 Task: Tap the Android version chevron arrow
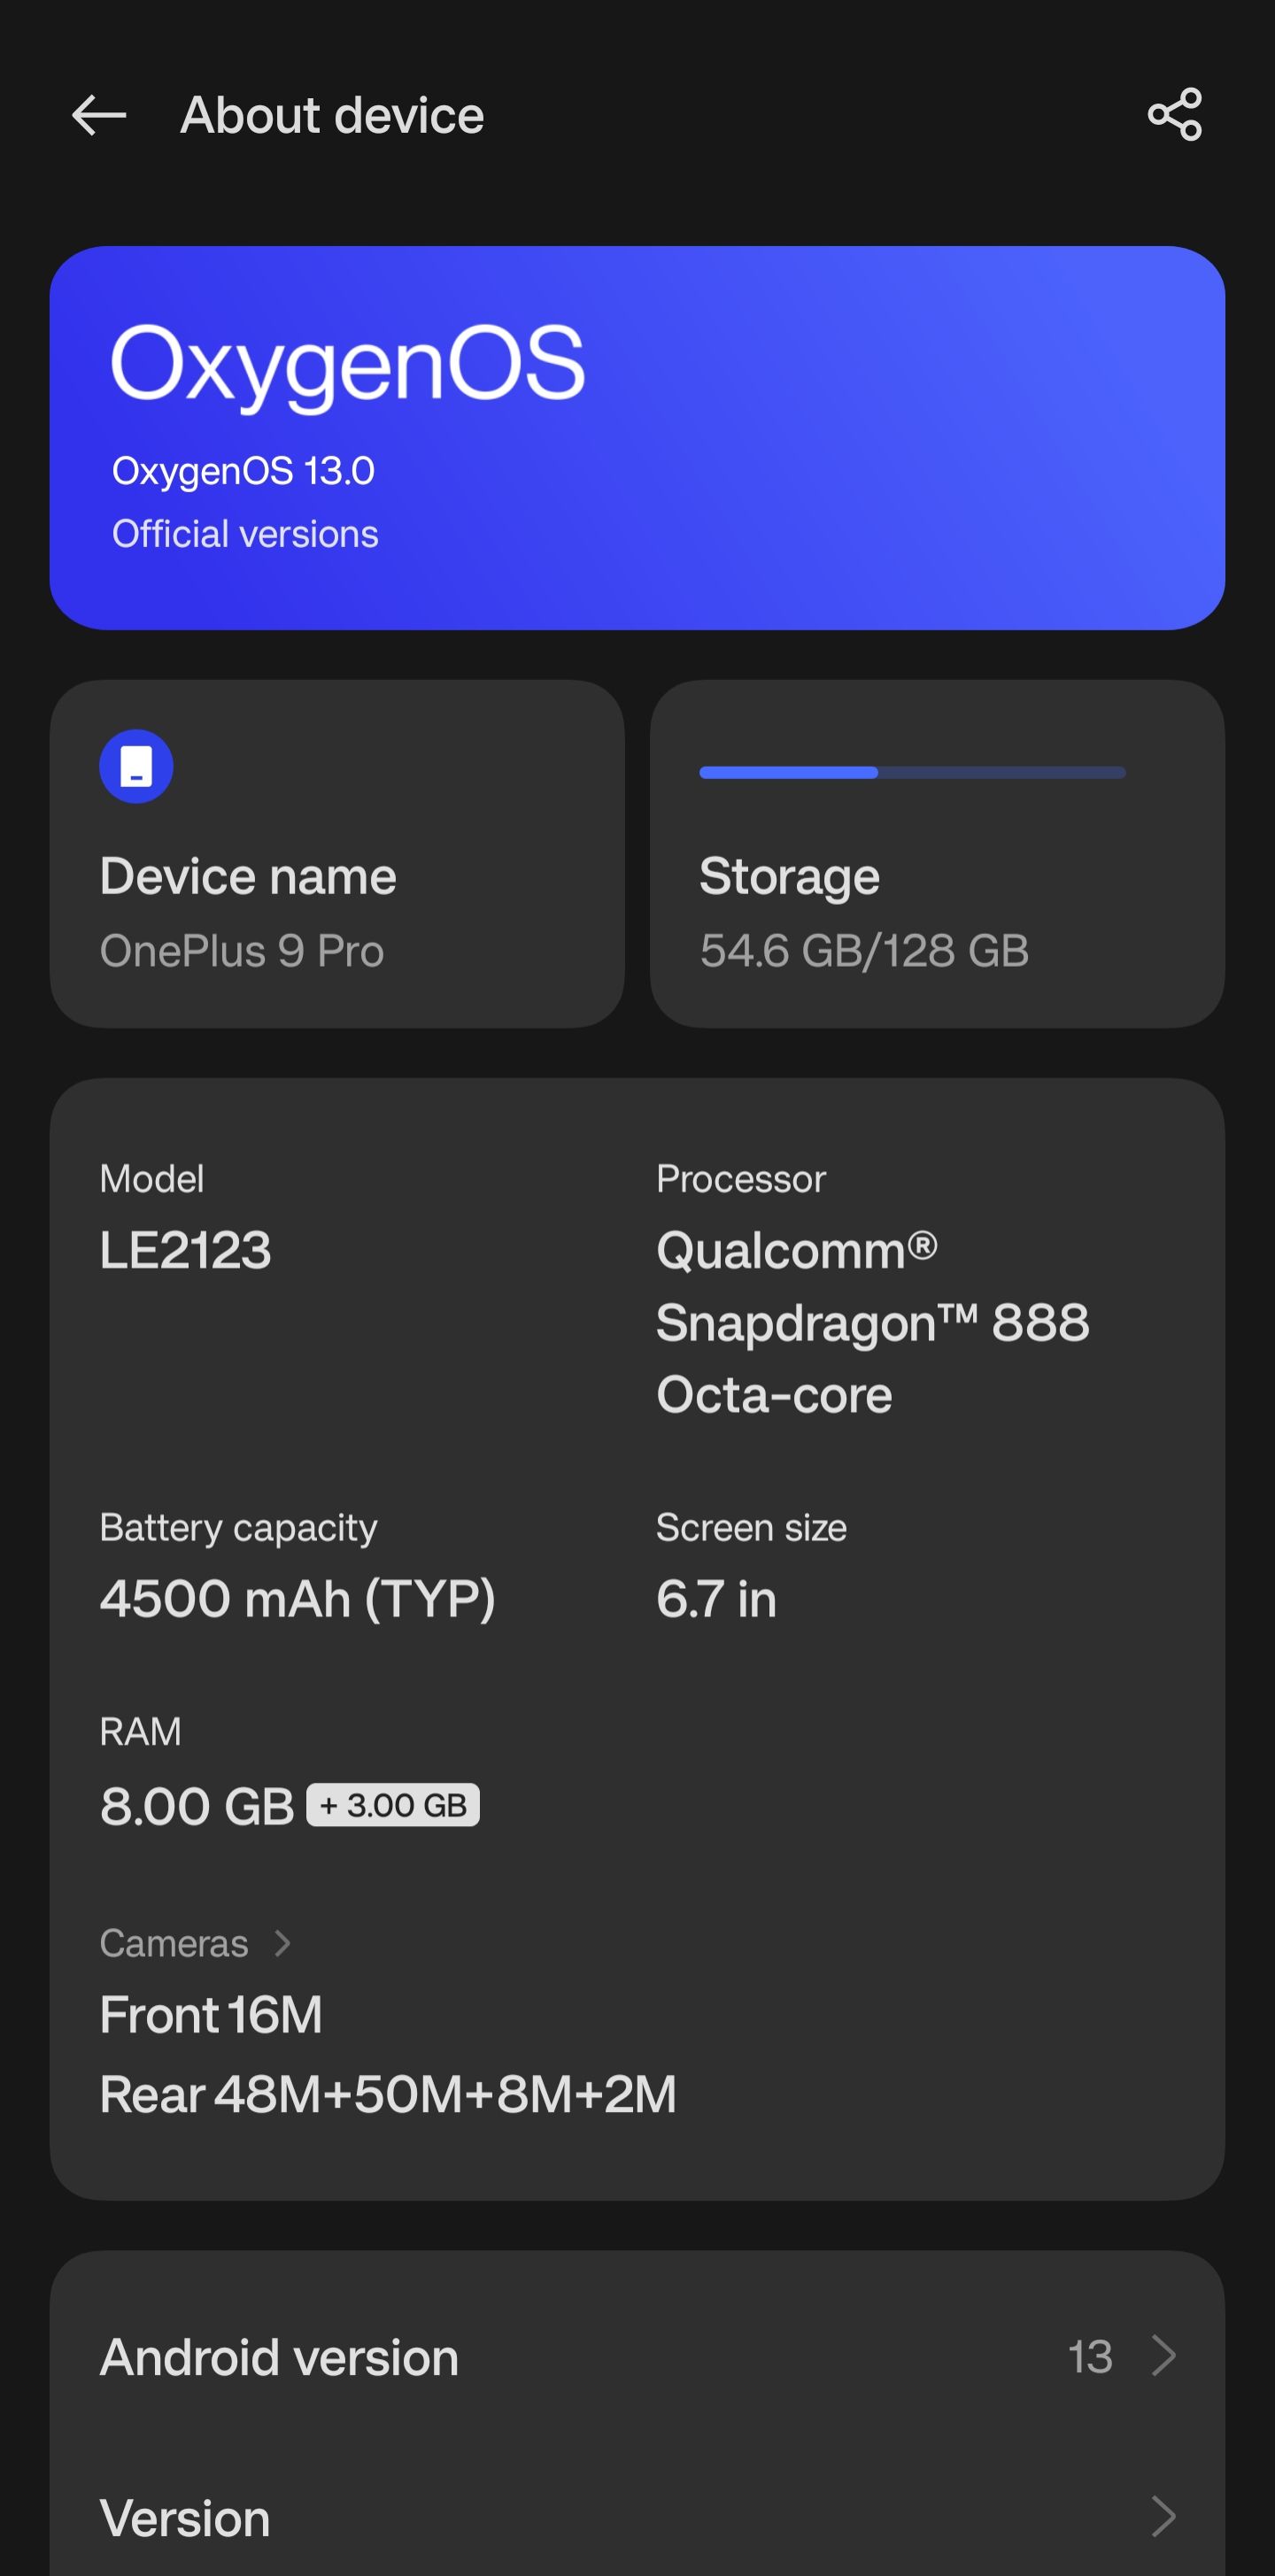(x=1163, y=2356)
